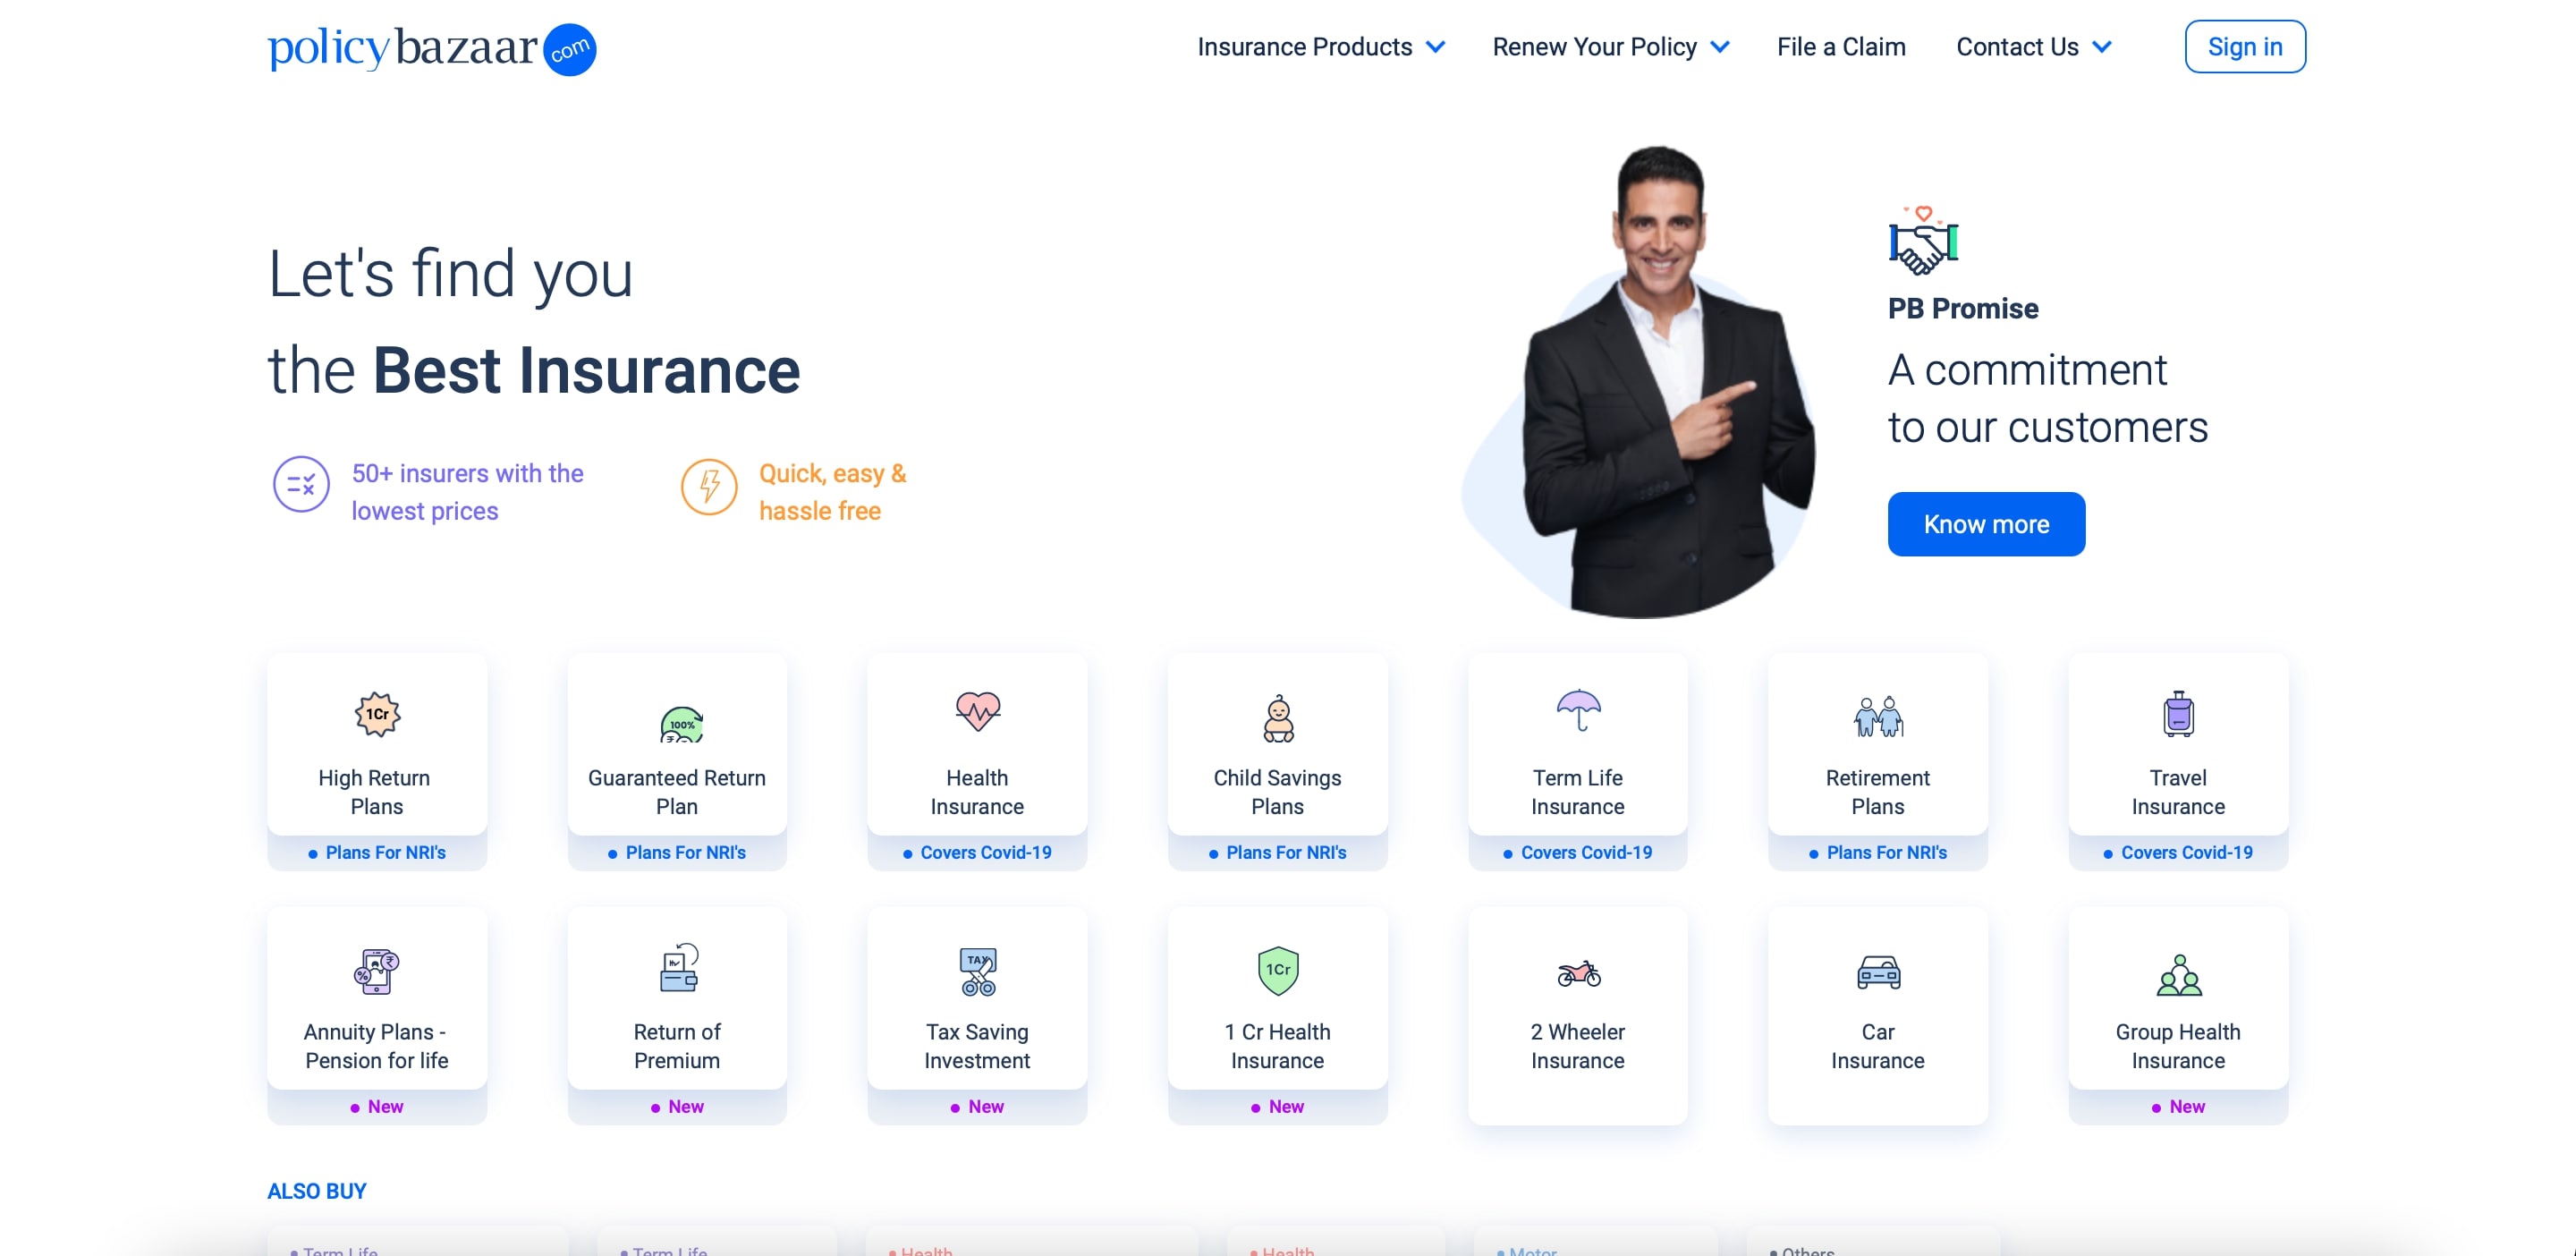Screen dimensions: 2576x1256
Task: Open Health Insurance heart pulse icon
Action: coord(977,712)
